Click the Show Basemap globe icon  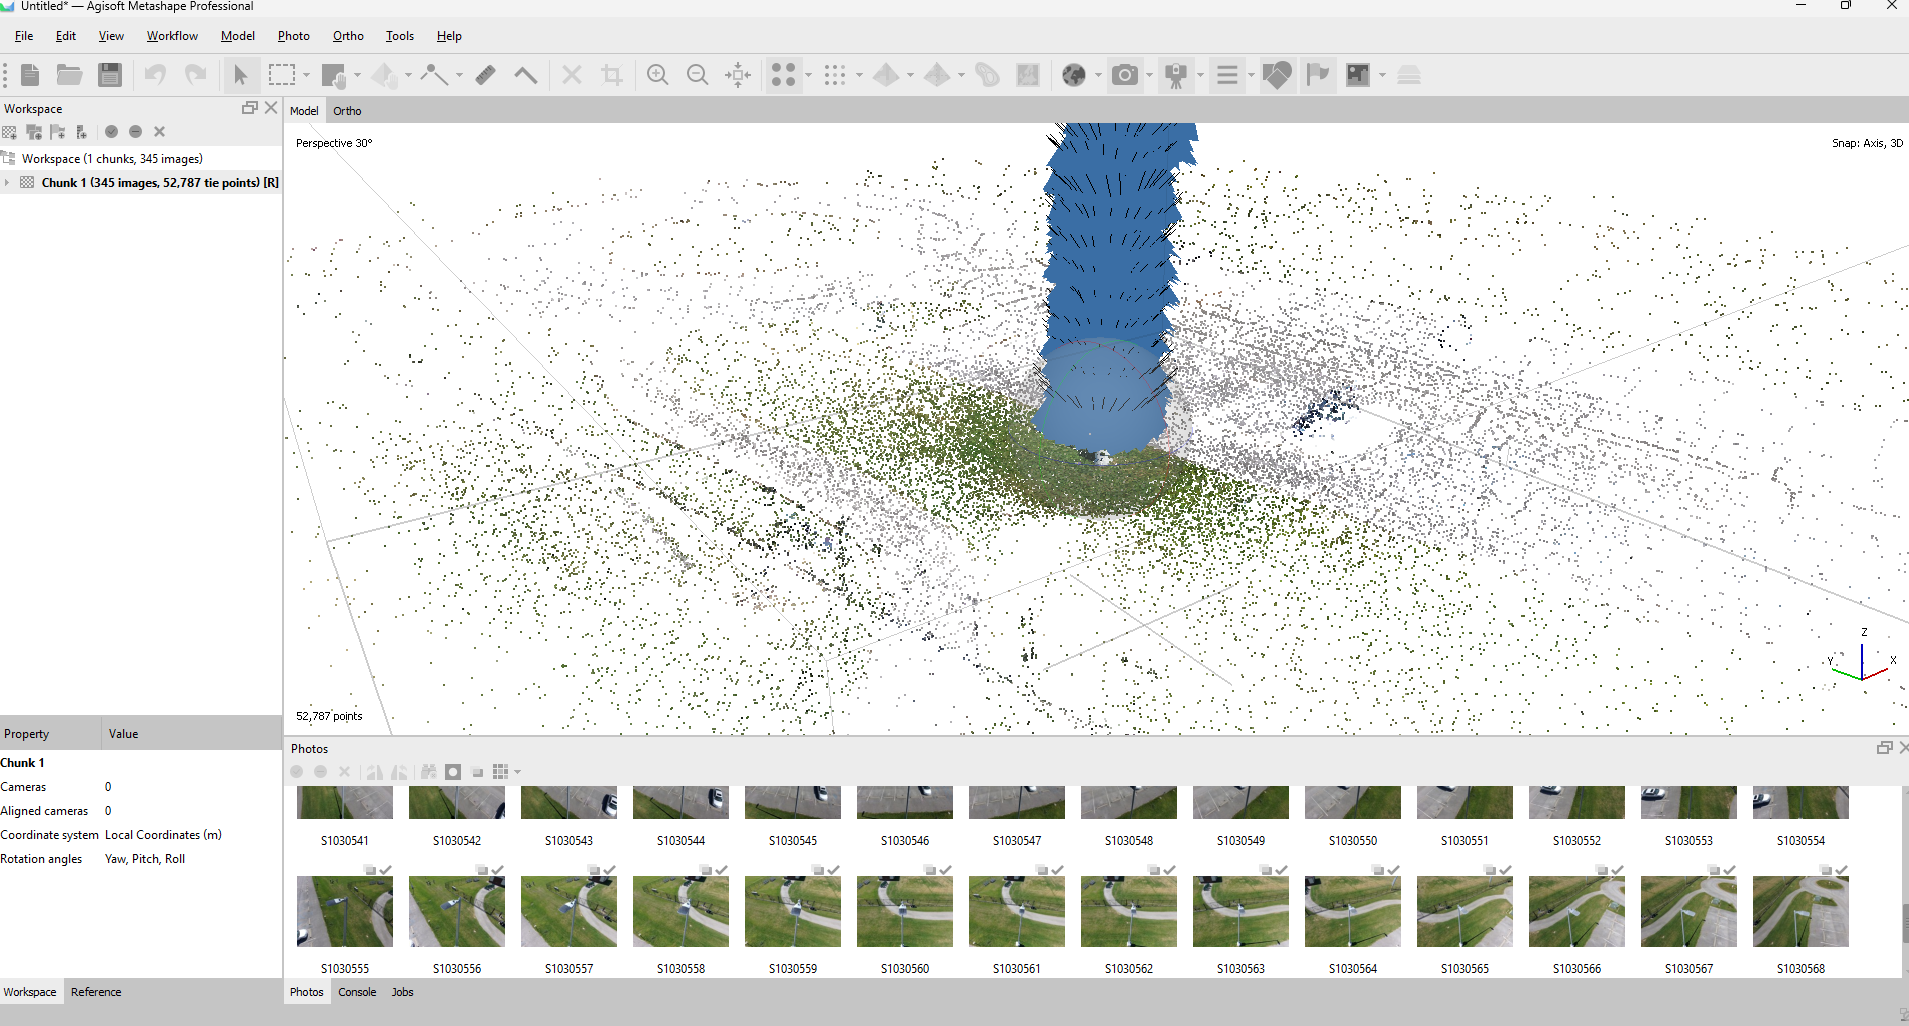1074,75
